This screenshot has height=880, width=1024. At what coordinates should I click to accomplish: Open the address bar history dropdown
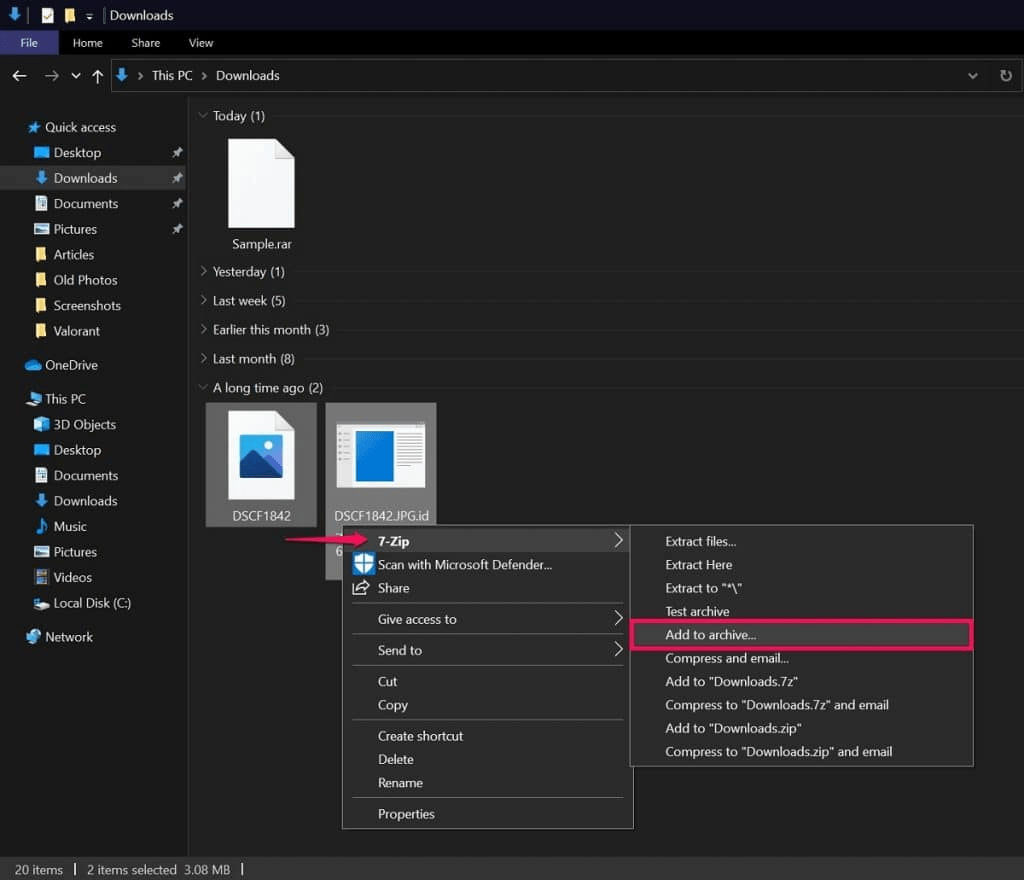point(972,76)
